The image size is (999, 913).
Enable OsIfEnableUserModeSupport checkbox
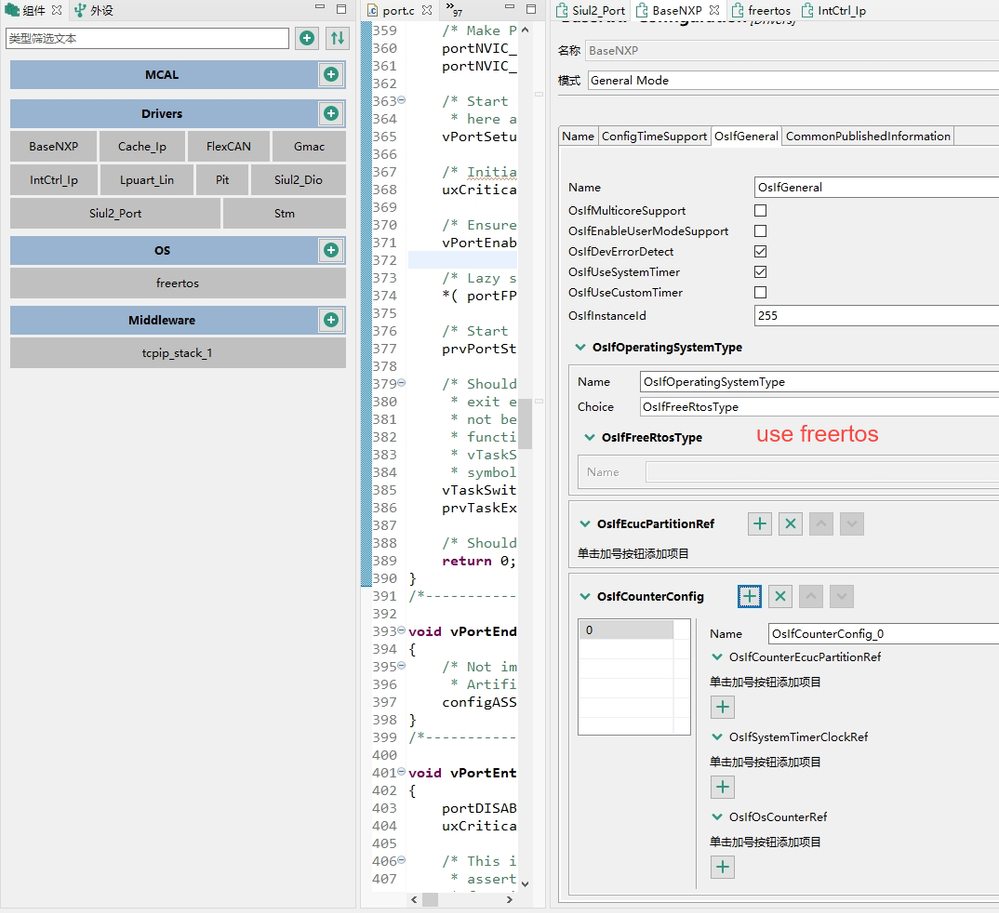click(760, 231)
